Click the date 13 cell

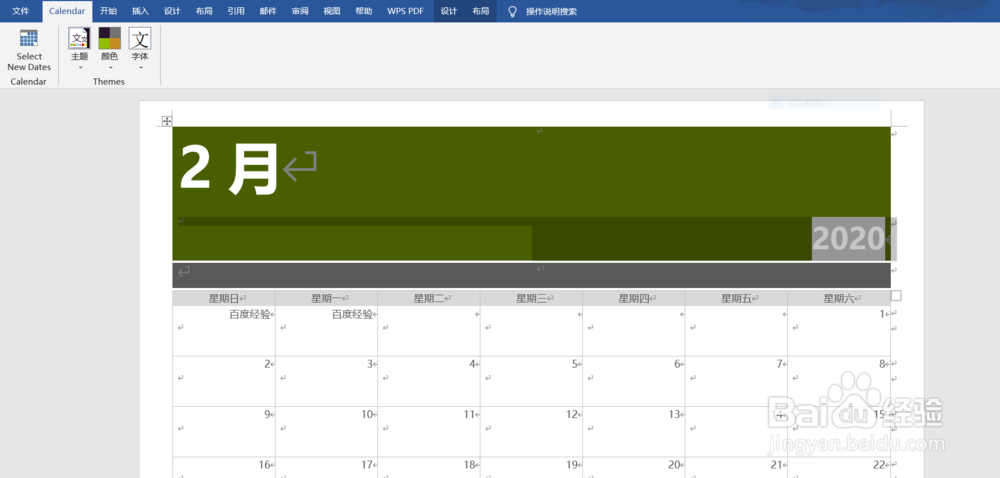(634, 431)
